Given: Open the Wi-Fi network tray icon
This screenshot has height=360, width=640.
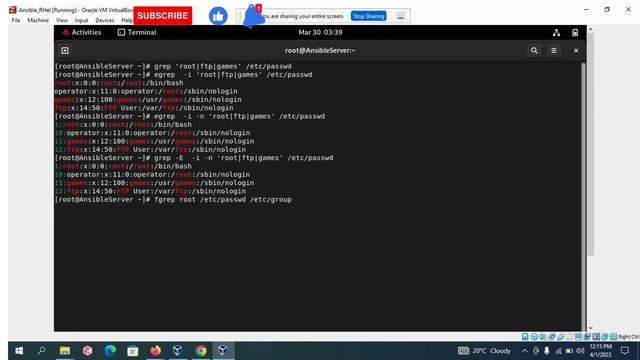Looking at the screenshot, I should (559, 351).
